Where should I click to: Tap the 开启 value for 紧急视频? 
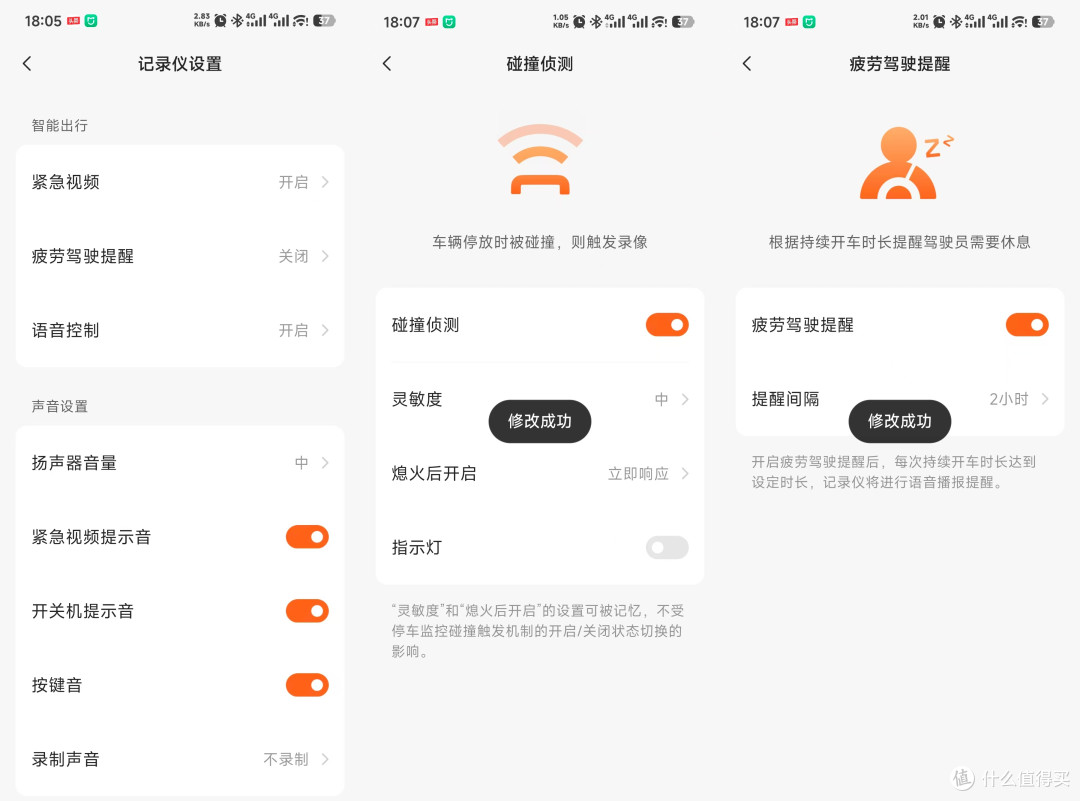click(x=293, y=182)
